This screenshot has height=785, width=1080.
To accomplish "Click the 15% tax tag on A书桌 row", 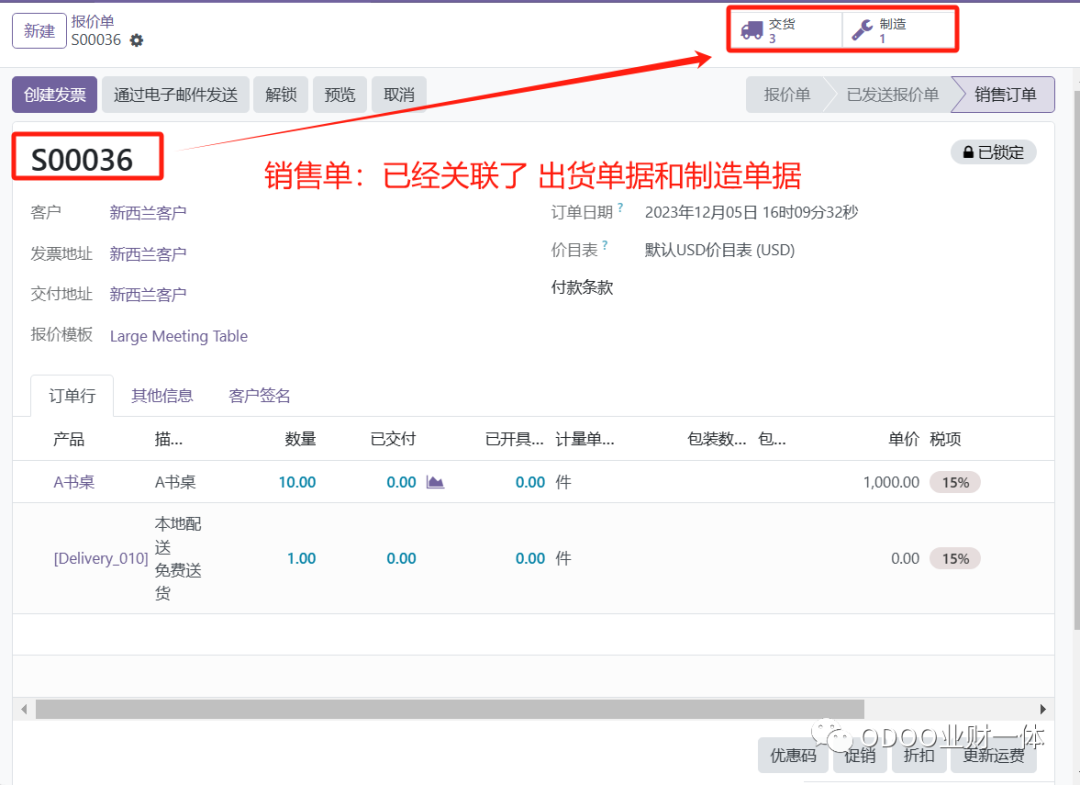I will [x=955, y=482].
